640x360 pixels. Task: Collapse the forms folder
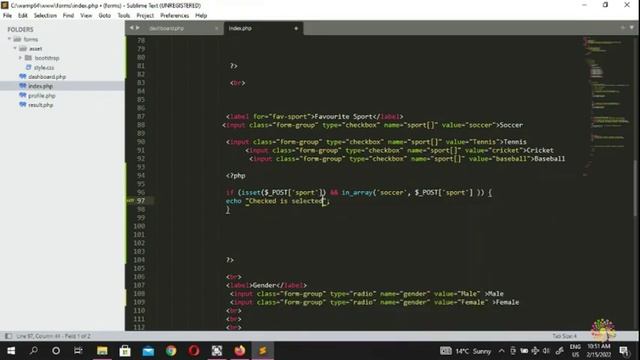click(9, 39)
